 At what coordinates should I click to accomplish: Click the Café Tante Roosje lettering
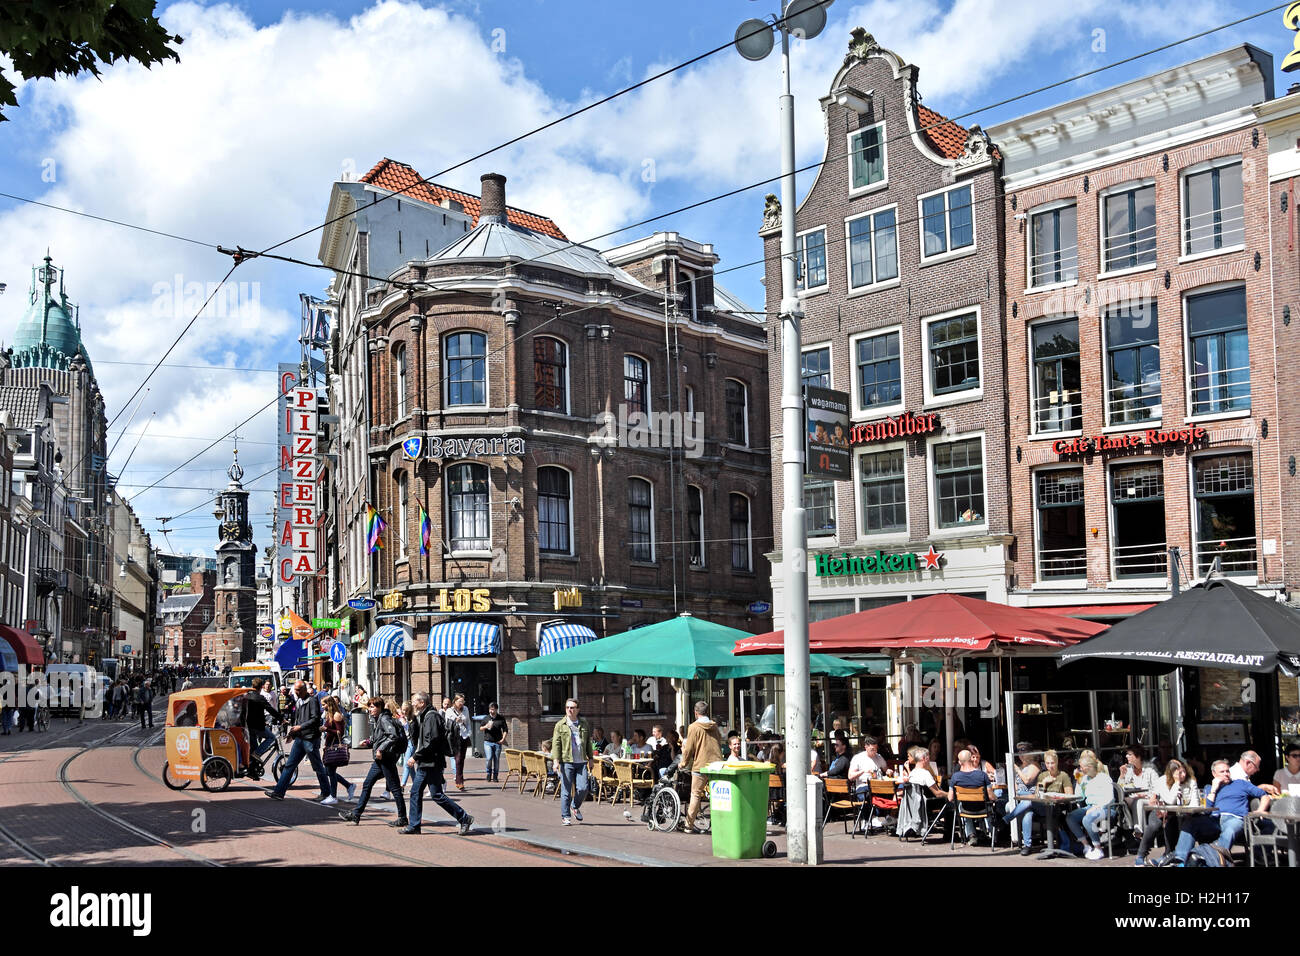coord(1128,441)
